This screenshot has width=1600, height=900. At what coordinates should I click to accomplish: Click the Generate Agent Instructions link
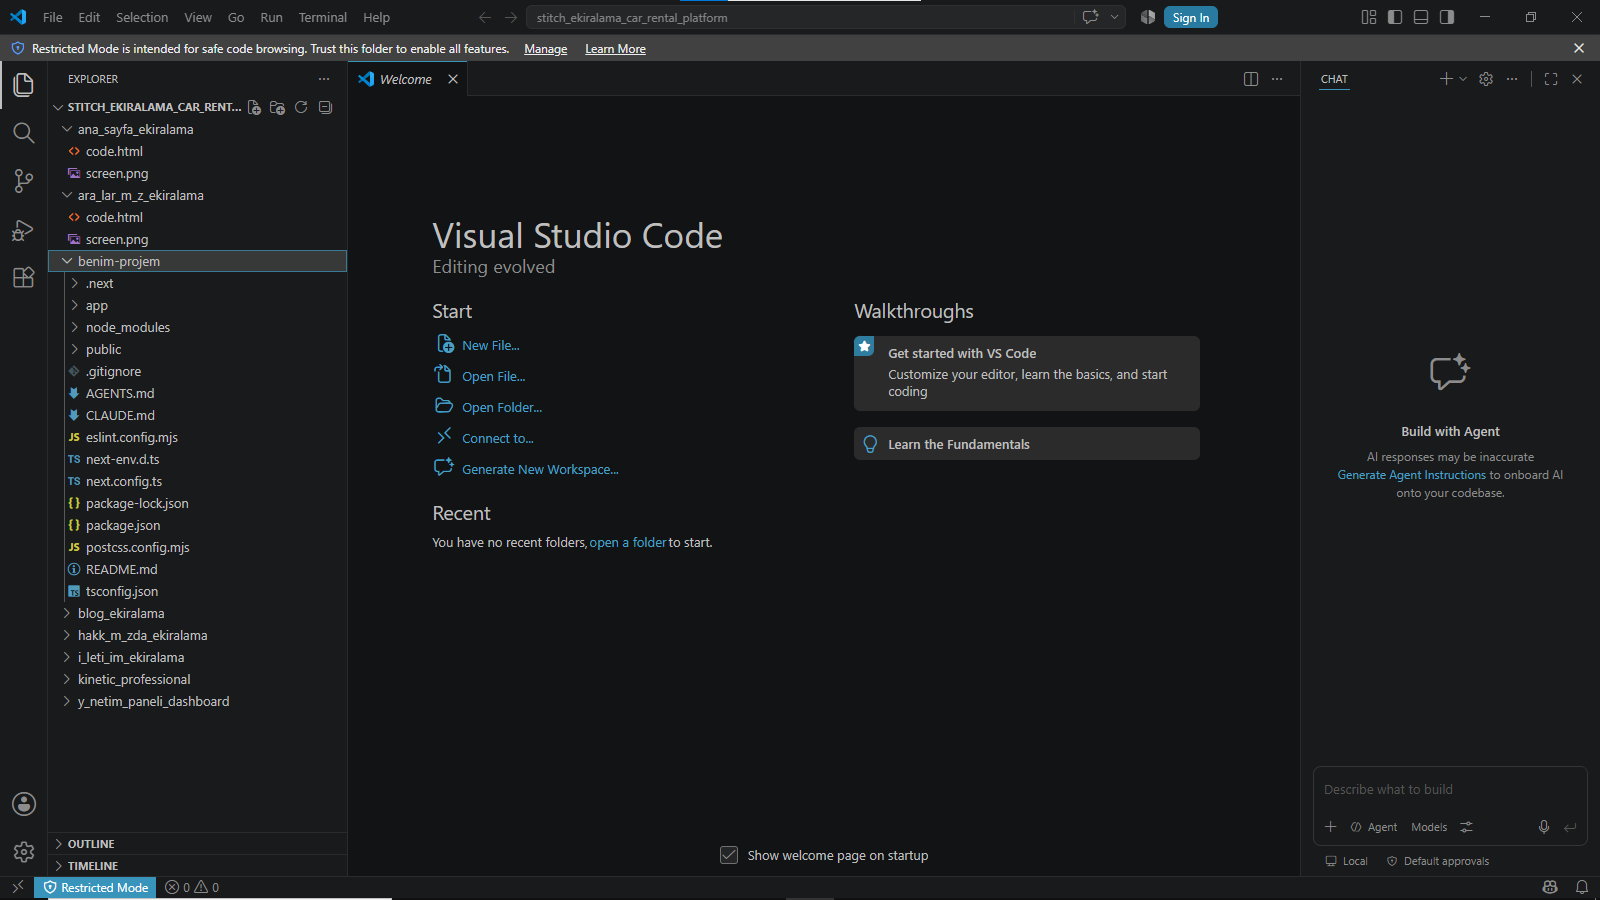tap(1412, 475)
